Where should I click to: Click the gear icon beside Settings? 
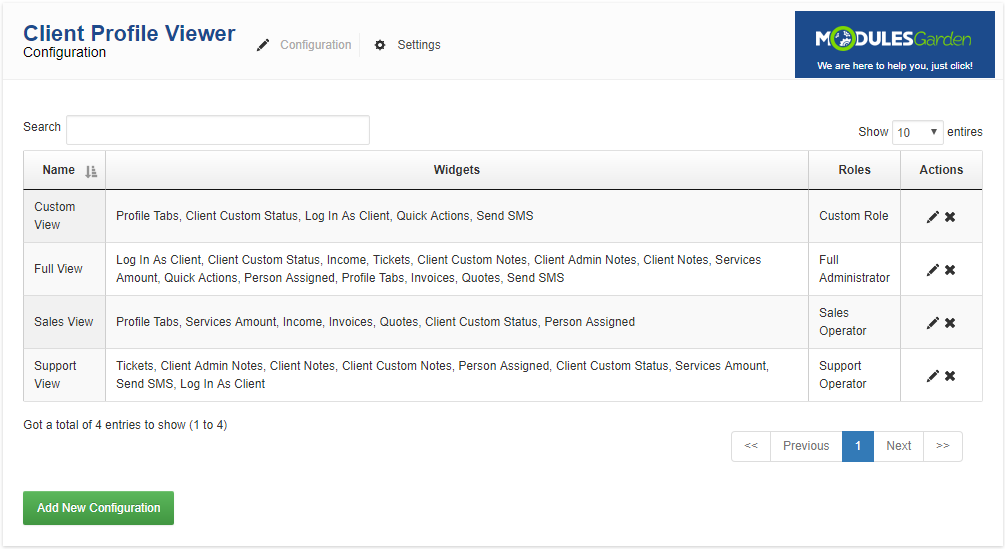(x=380, y=45)
